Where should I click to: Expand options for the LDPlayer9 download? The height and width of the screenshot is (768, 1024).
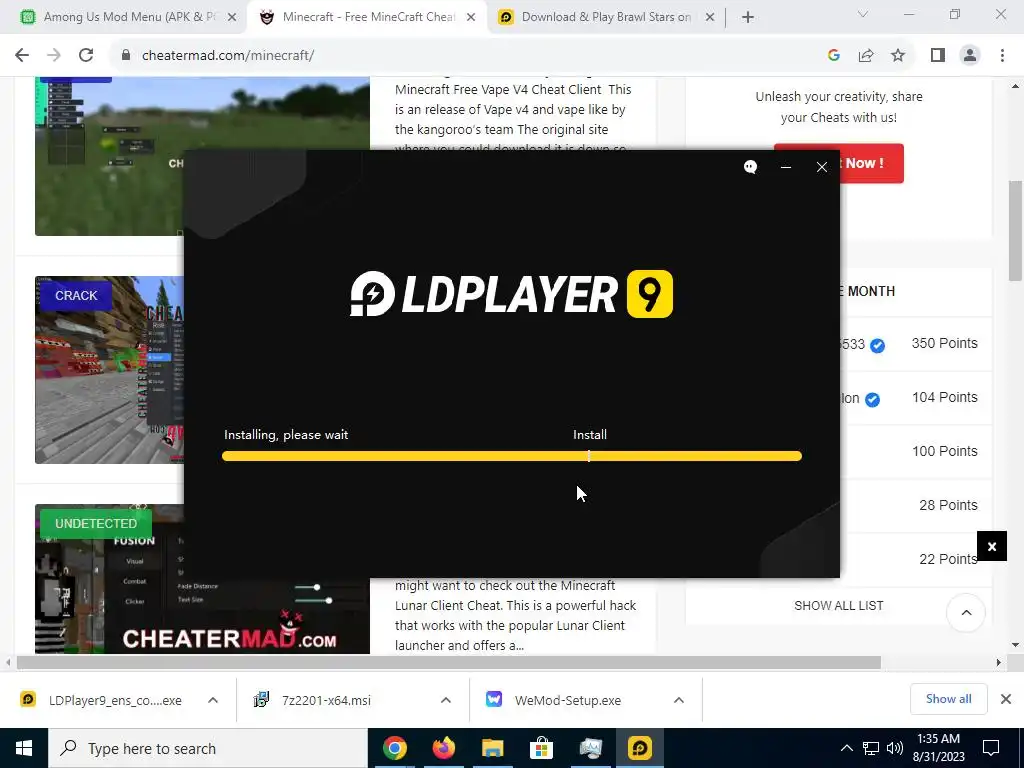(x=213, y=700)
